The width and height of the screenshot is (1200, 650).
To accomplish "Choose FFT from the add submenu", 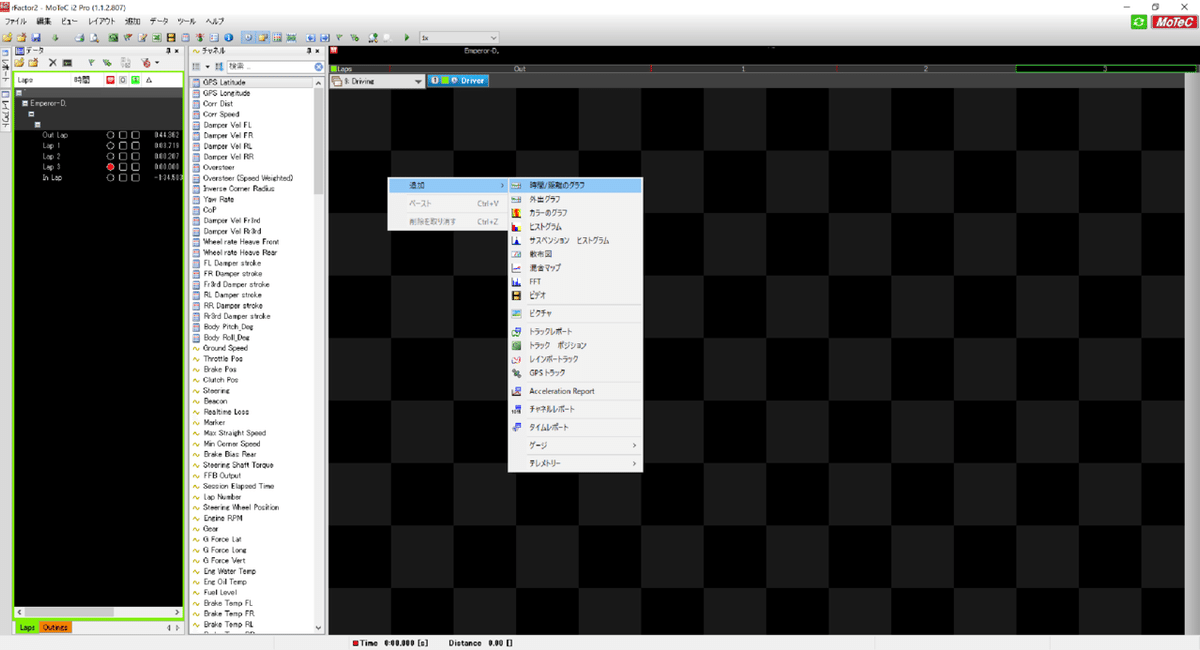I will [575, 282].
